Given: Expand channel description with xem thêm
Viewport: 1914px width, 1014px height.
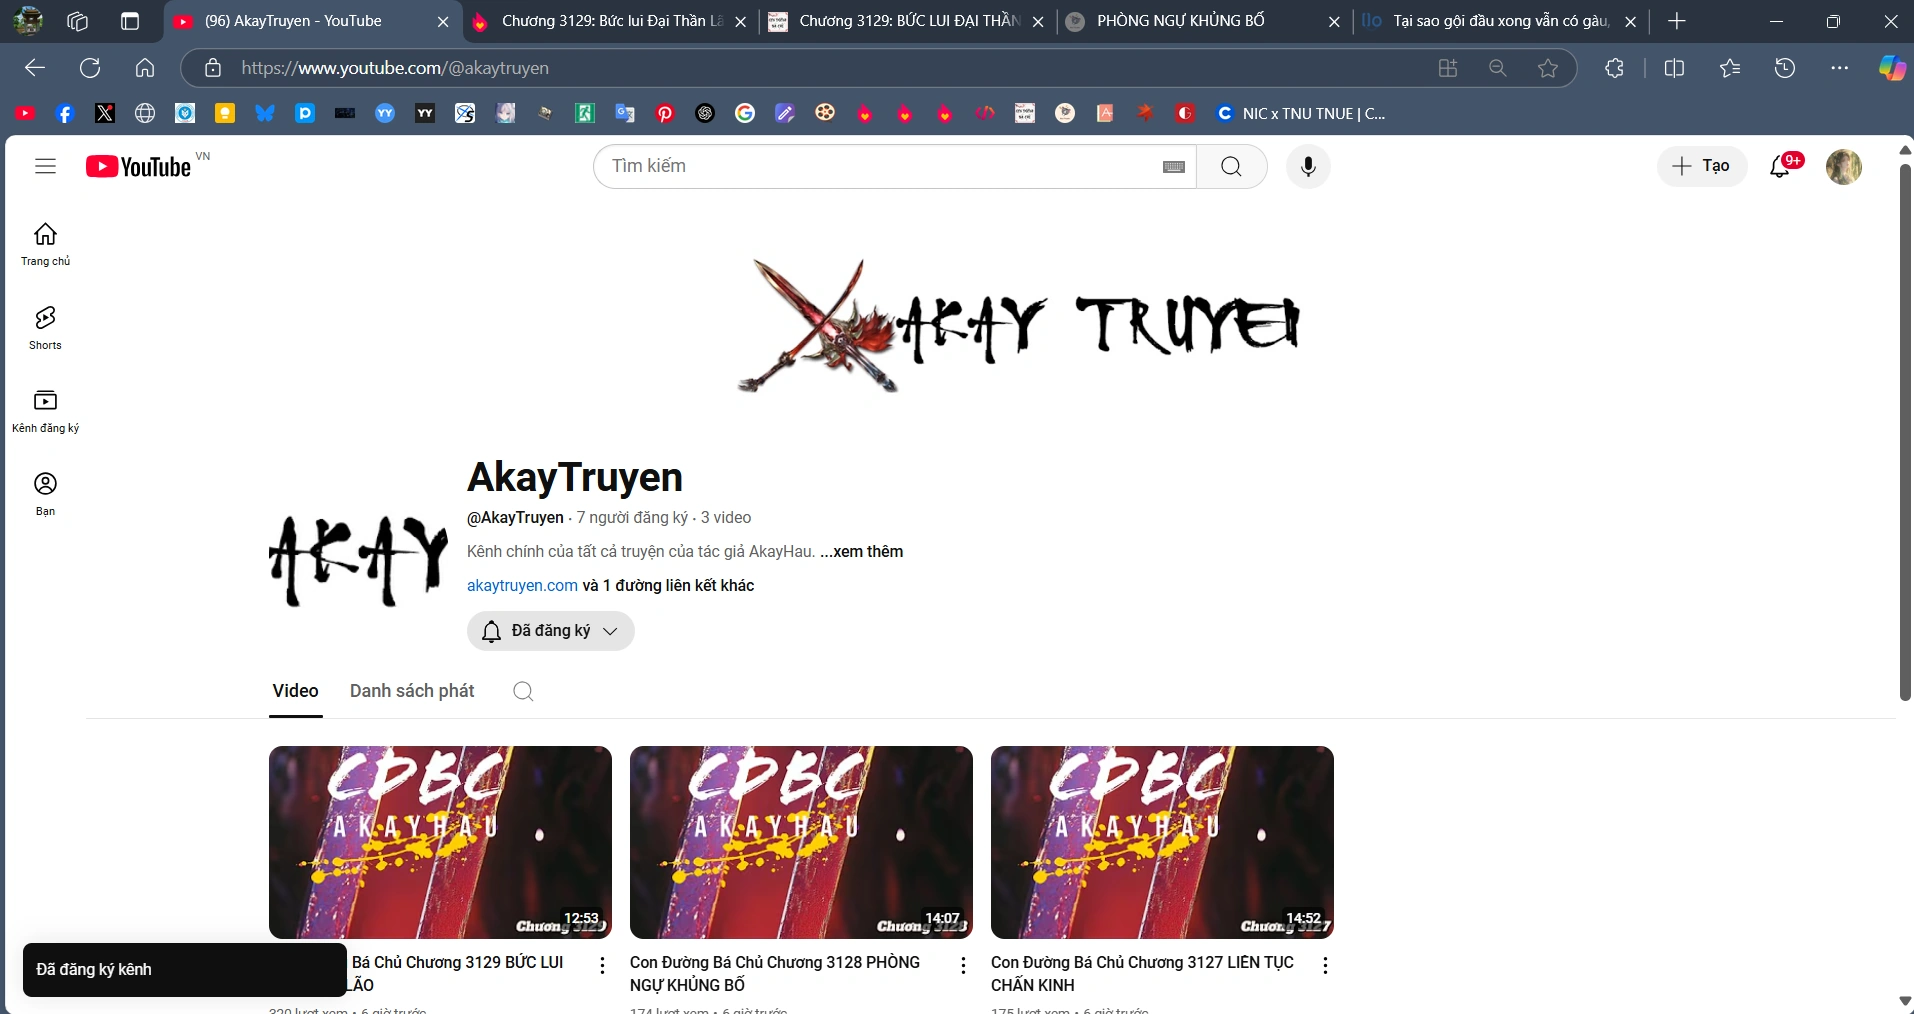Looking at the screenshot, I should click(x=862, y=552).
